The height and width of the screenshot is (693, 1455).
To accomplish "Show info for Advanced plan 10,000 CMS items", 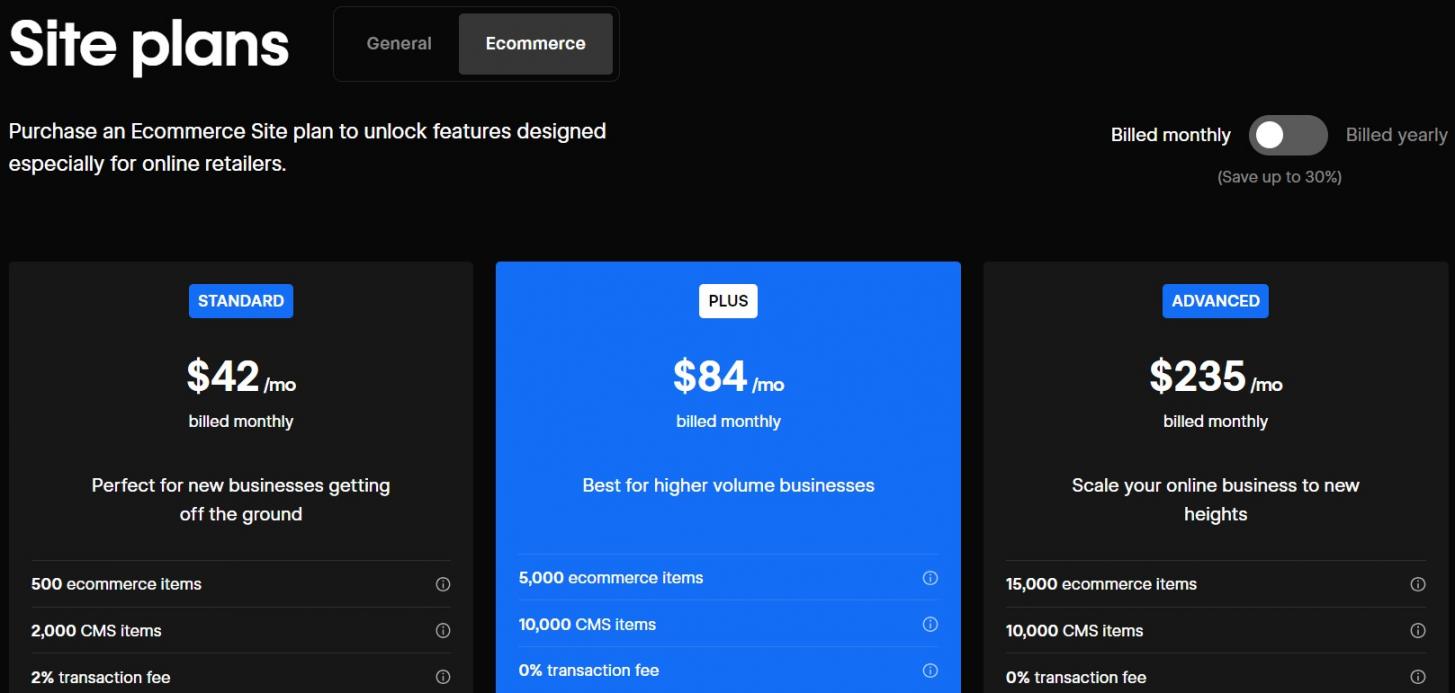I will (x=1417, y=631).
